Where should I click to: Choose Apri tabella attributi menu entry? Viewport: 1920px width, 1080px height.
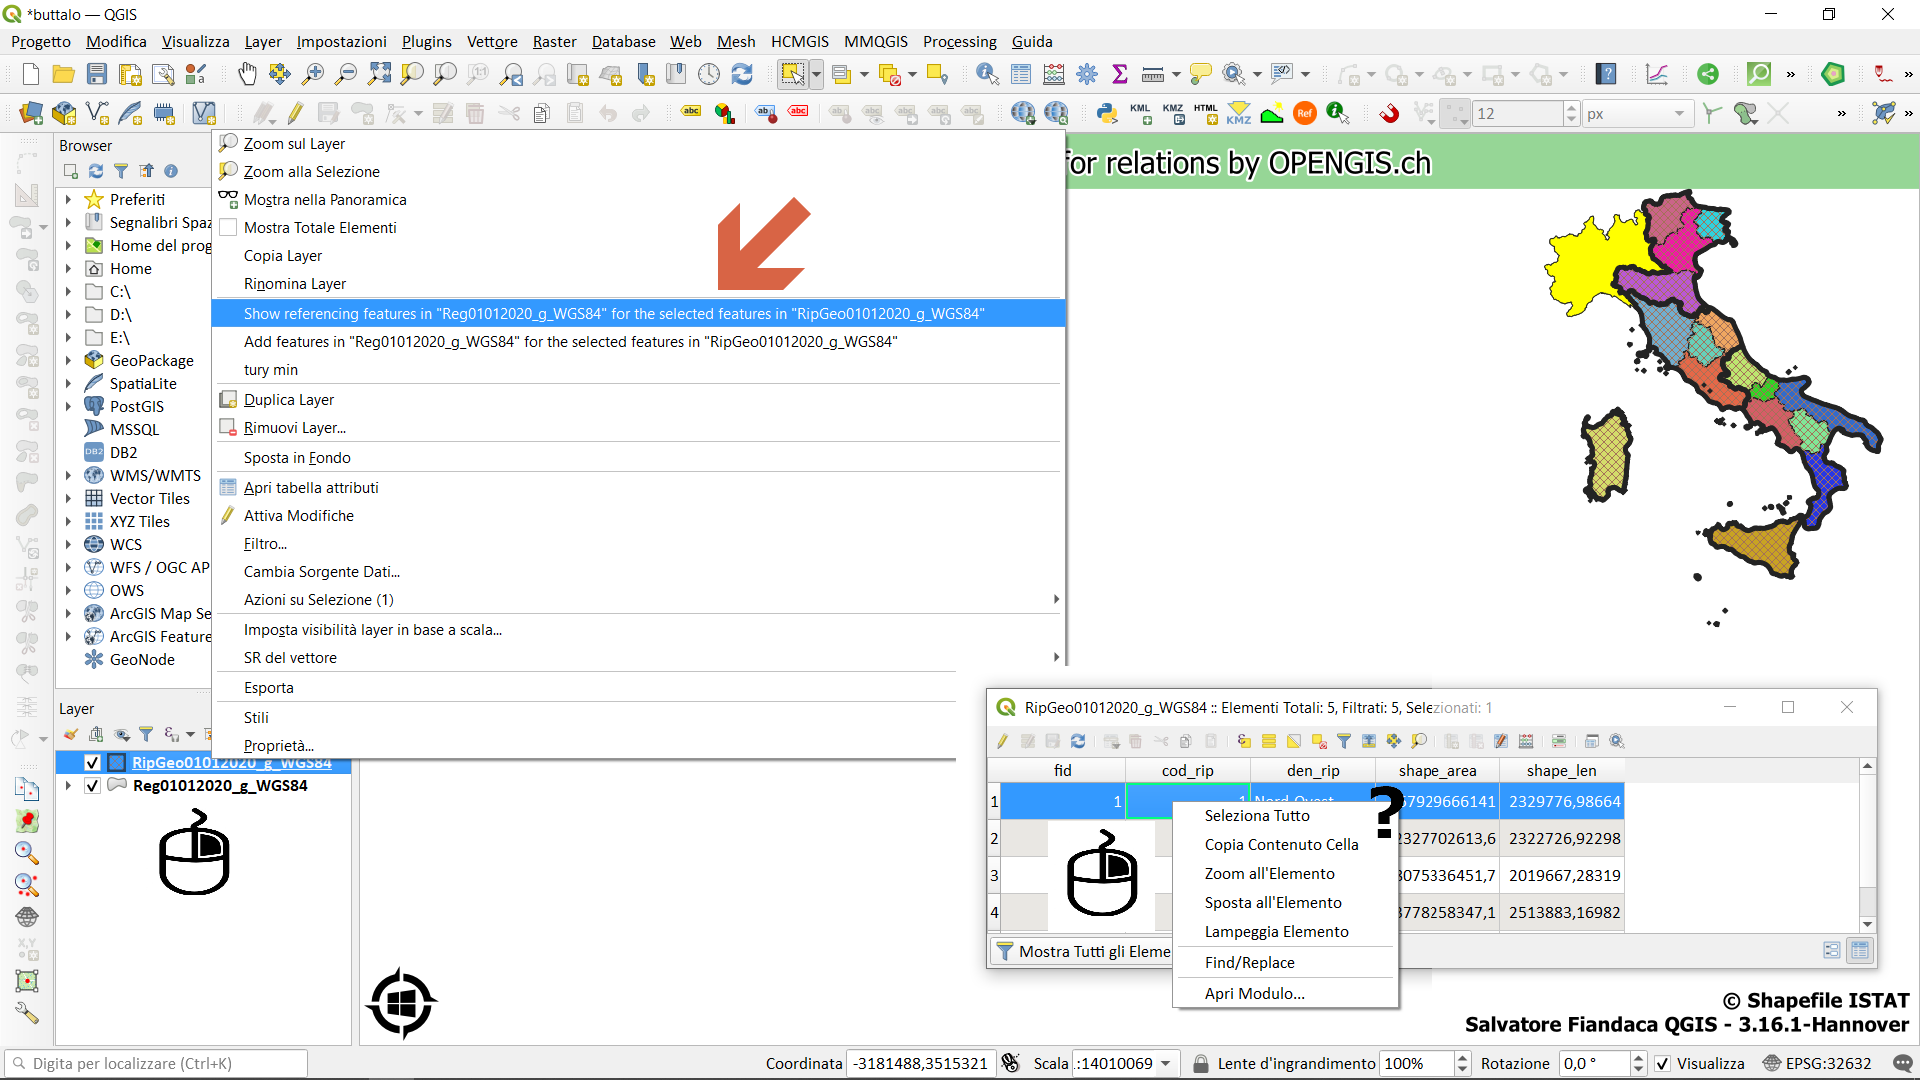(311, 488)
